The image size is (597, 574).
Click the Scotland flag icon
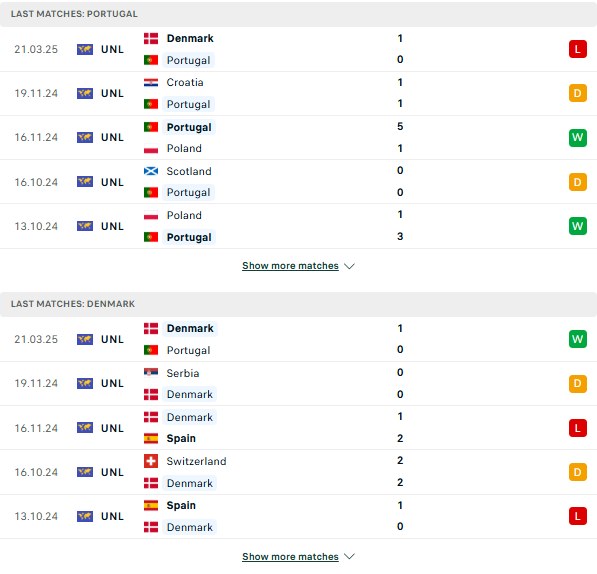(x=151, y=171)
